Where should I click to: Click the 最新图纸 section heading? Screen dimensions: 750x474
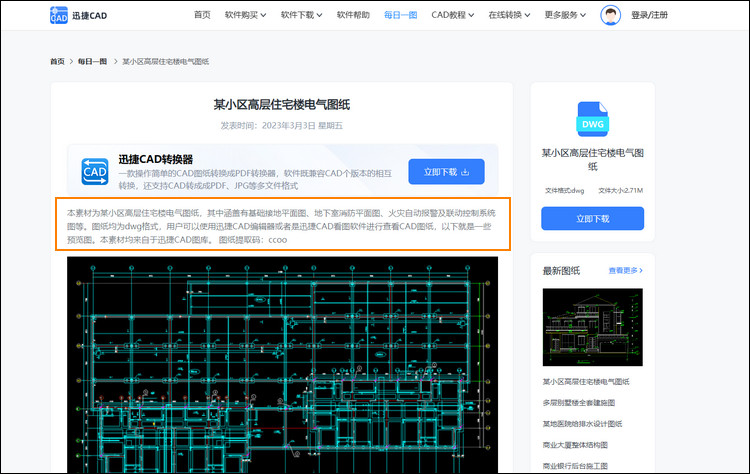(561, 271)
